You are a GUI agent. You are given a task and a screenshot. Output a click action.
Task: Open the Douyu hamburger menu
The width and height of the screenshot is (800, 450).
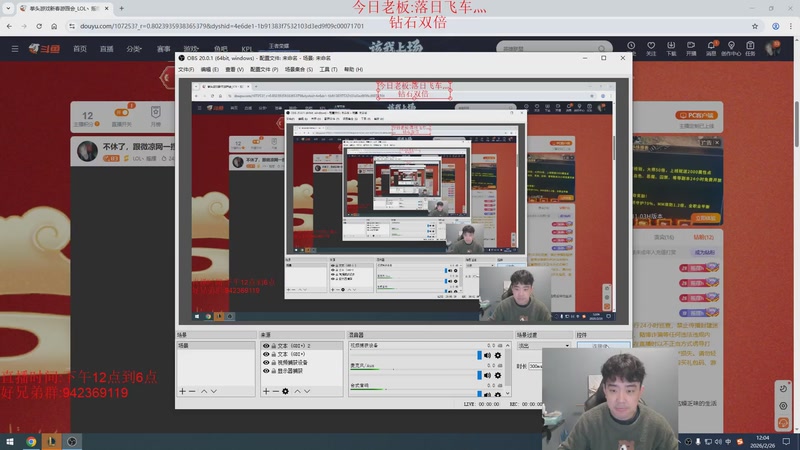(x=15, y=48)
